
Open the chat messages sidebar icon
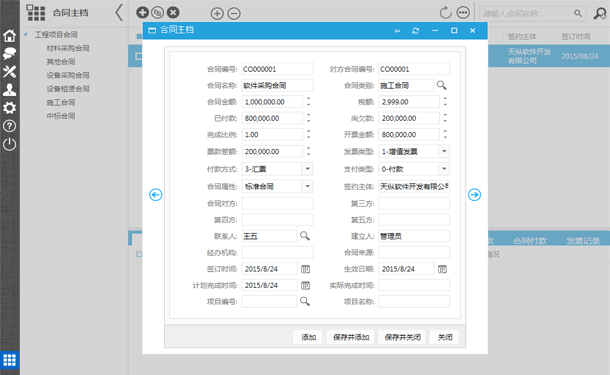(x=9, y=54)
